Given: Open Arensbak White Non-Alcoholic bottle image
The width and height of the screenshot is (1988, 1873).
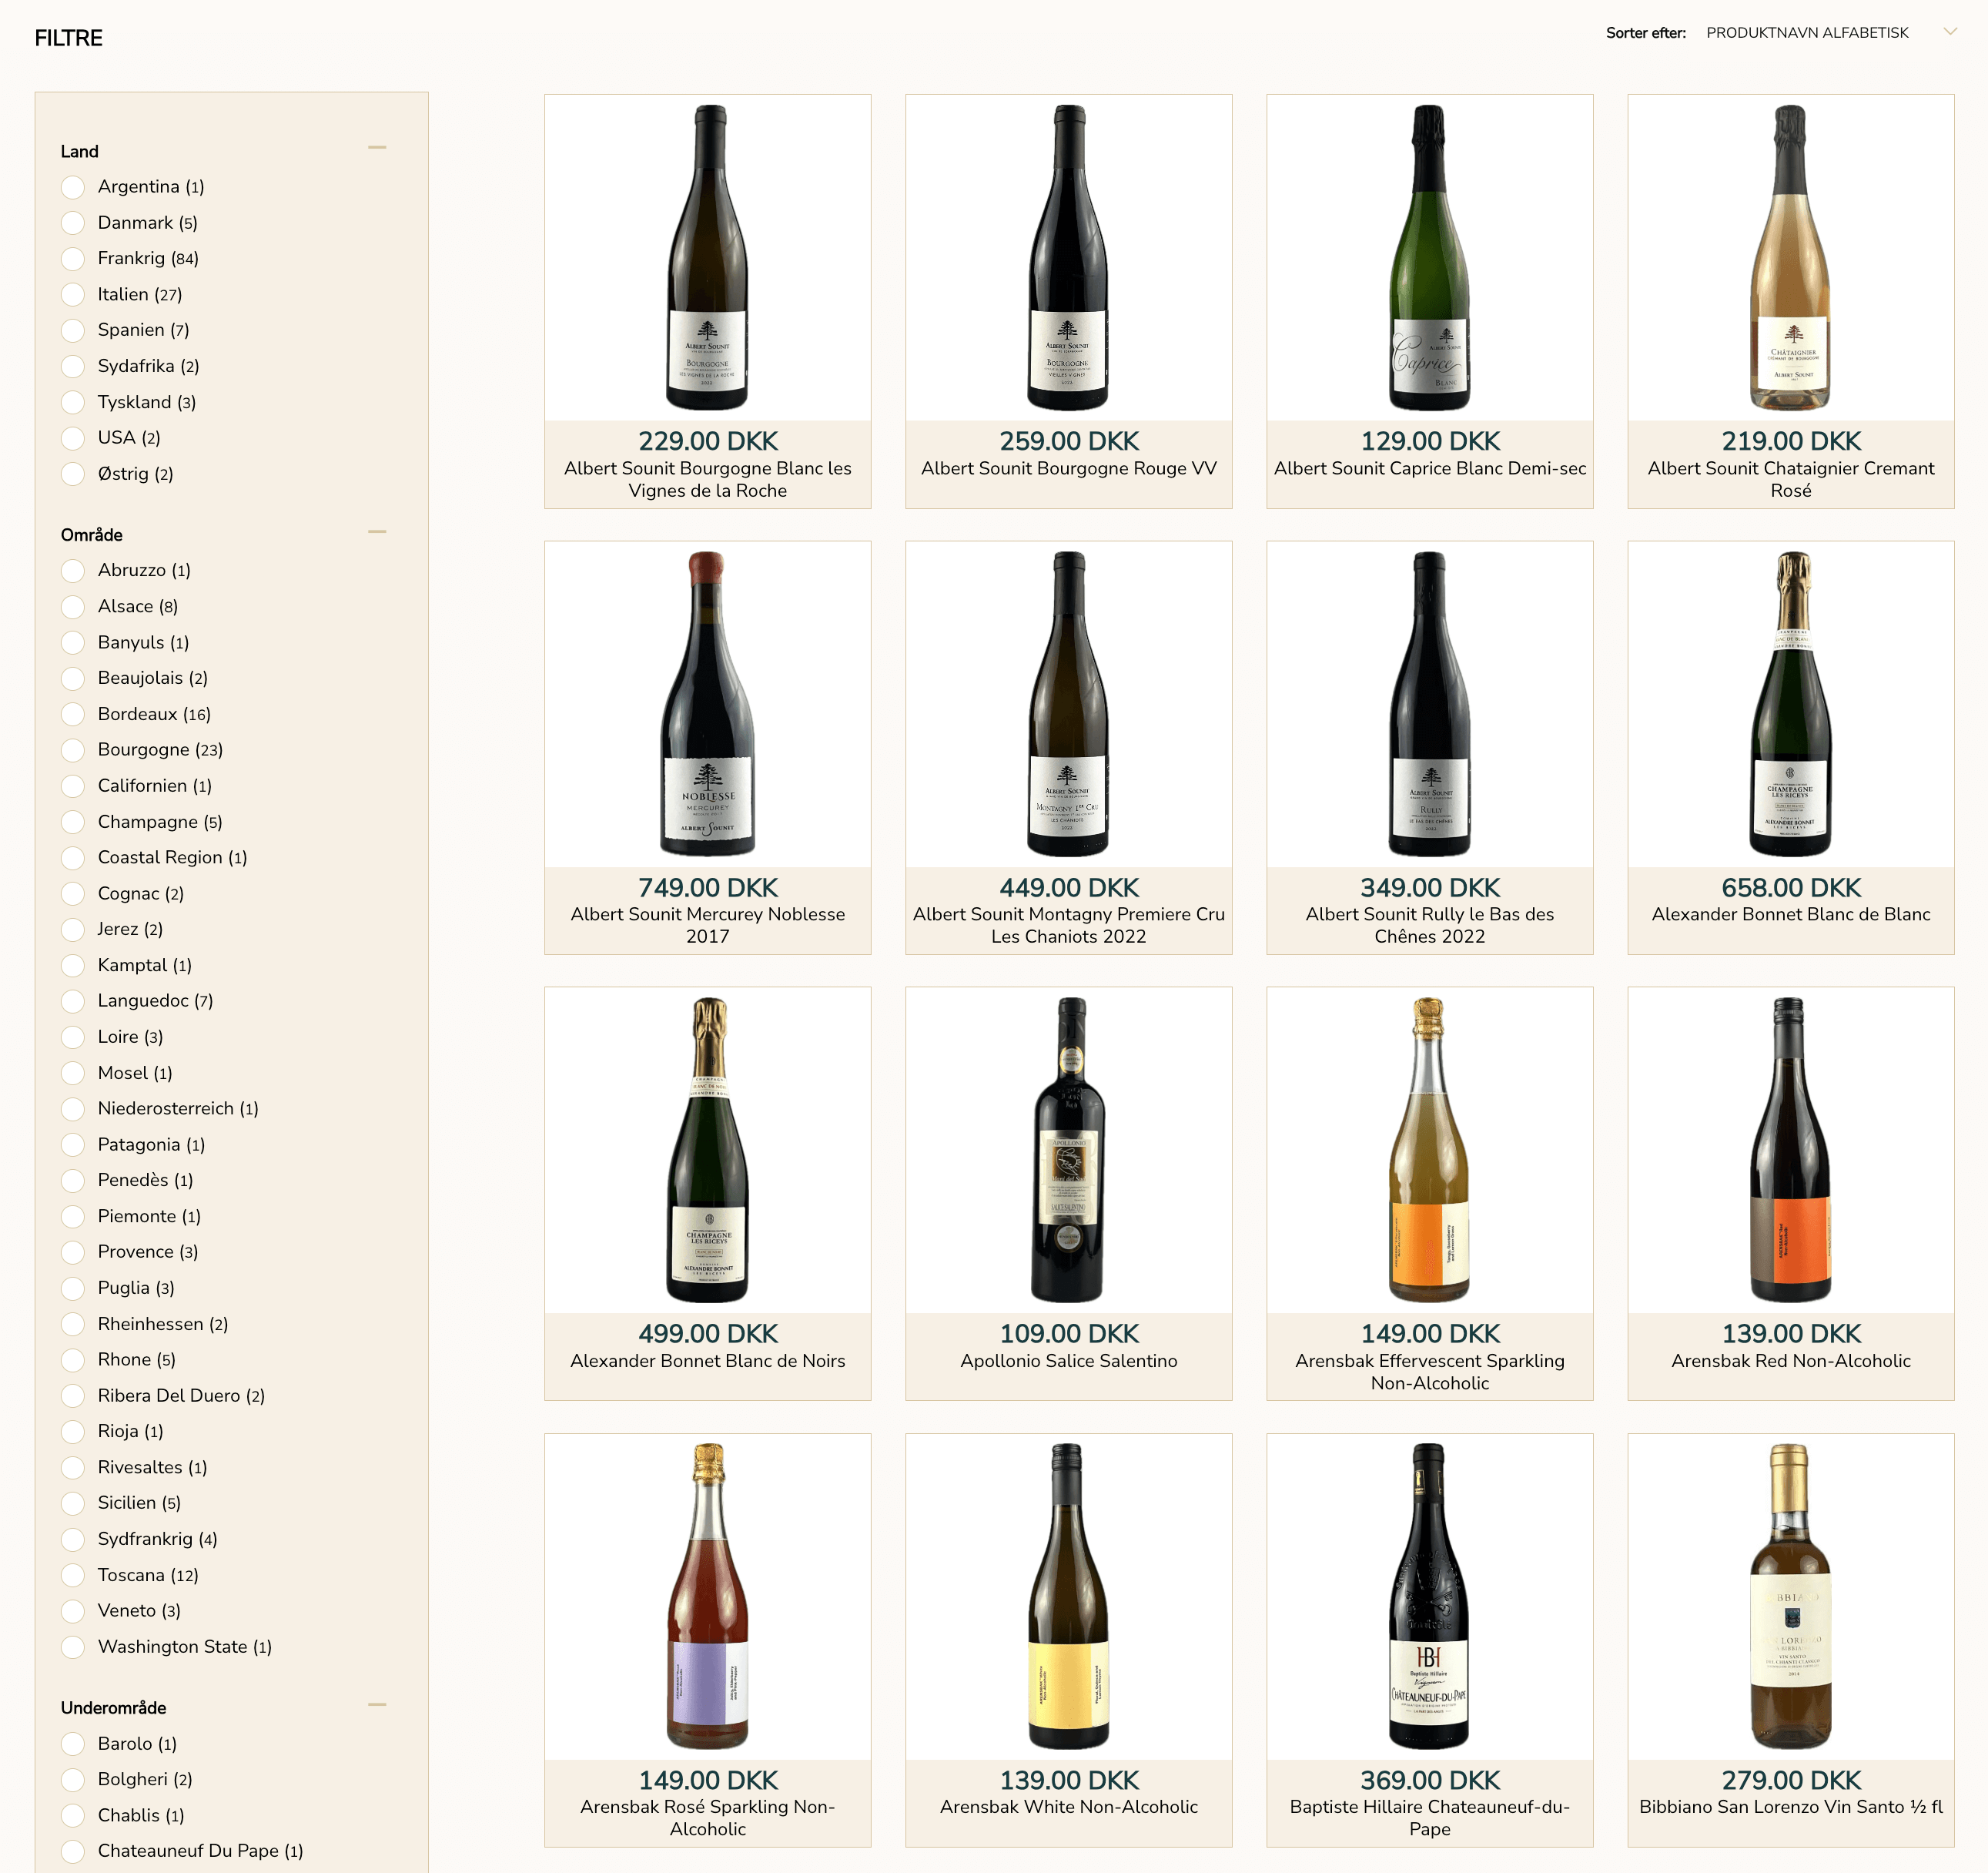Looking at the screenshot, I should click(x=1069, y=1596).
